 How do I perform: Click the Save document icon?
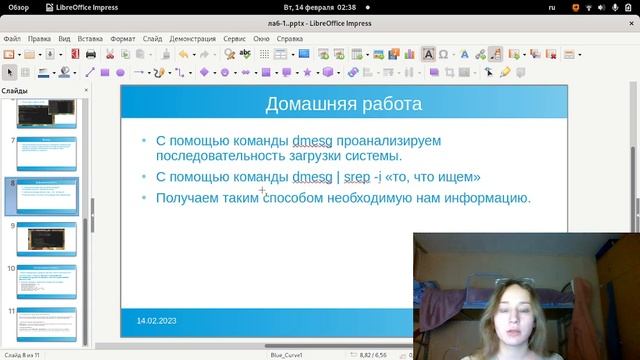[50, 54]
